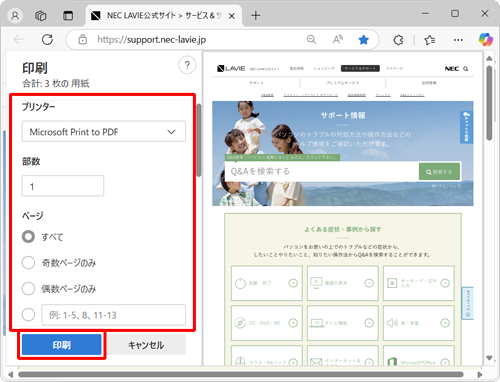
Task: Open Settings and more ellipsis
Action: [458, 40]
